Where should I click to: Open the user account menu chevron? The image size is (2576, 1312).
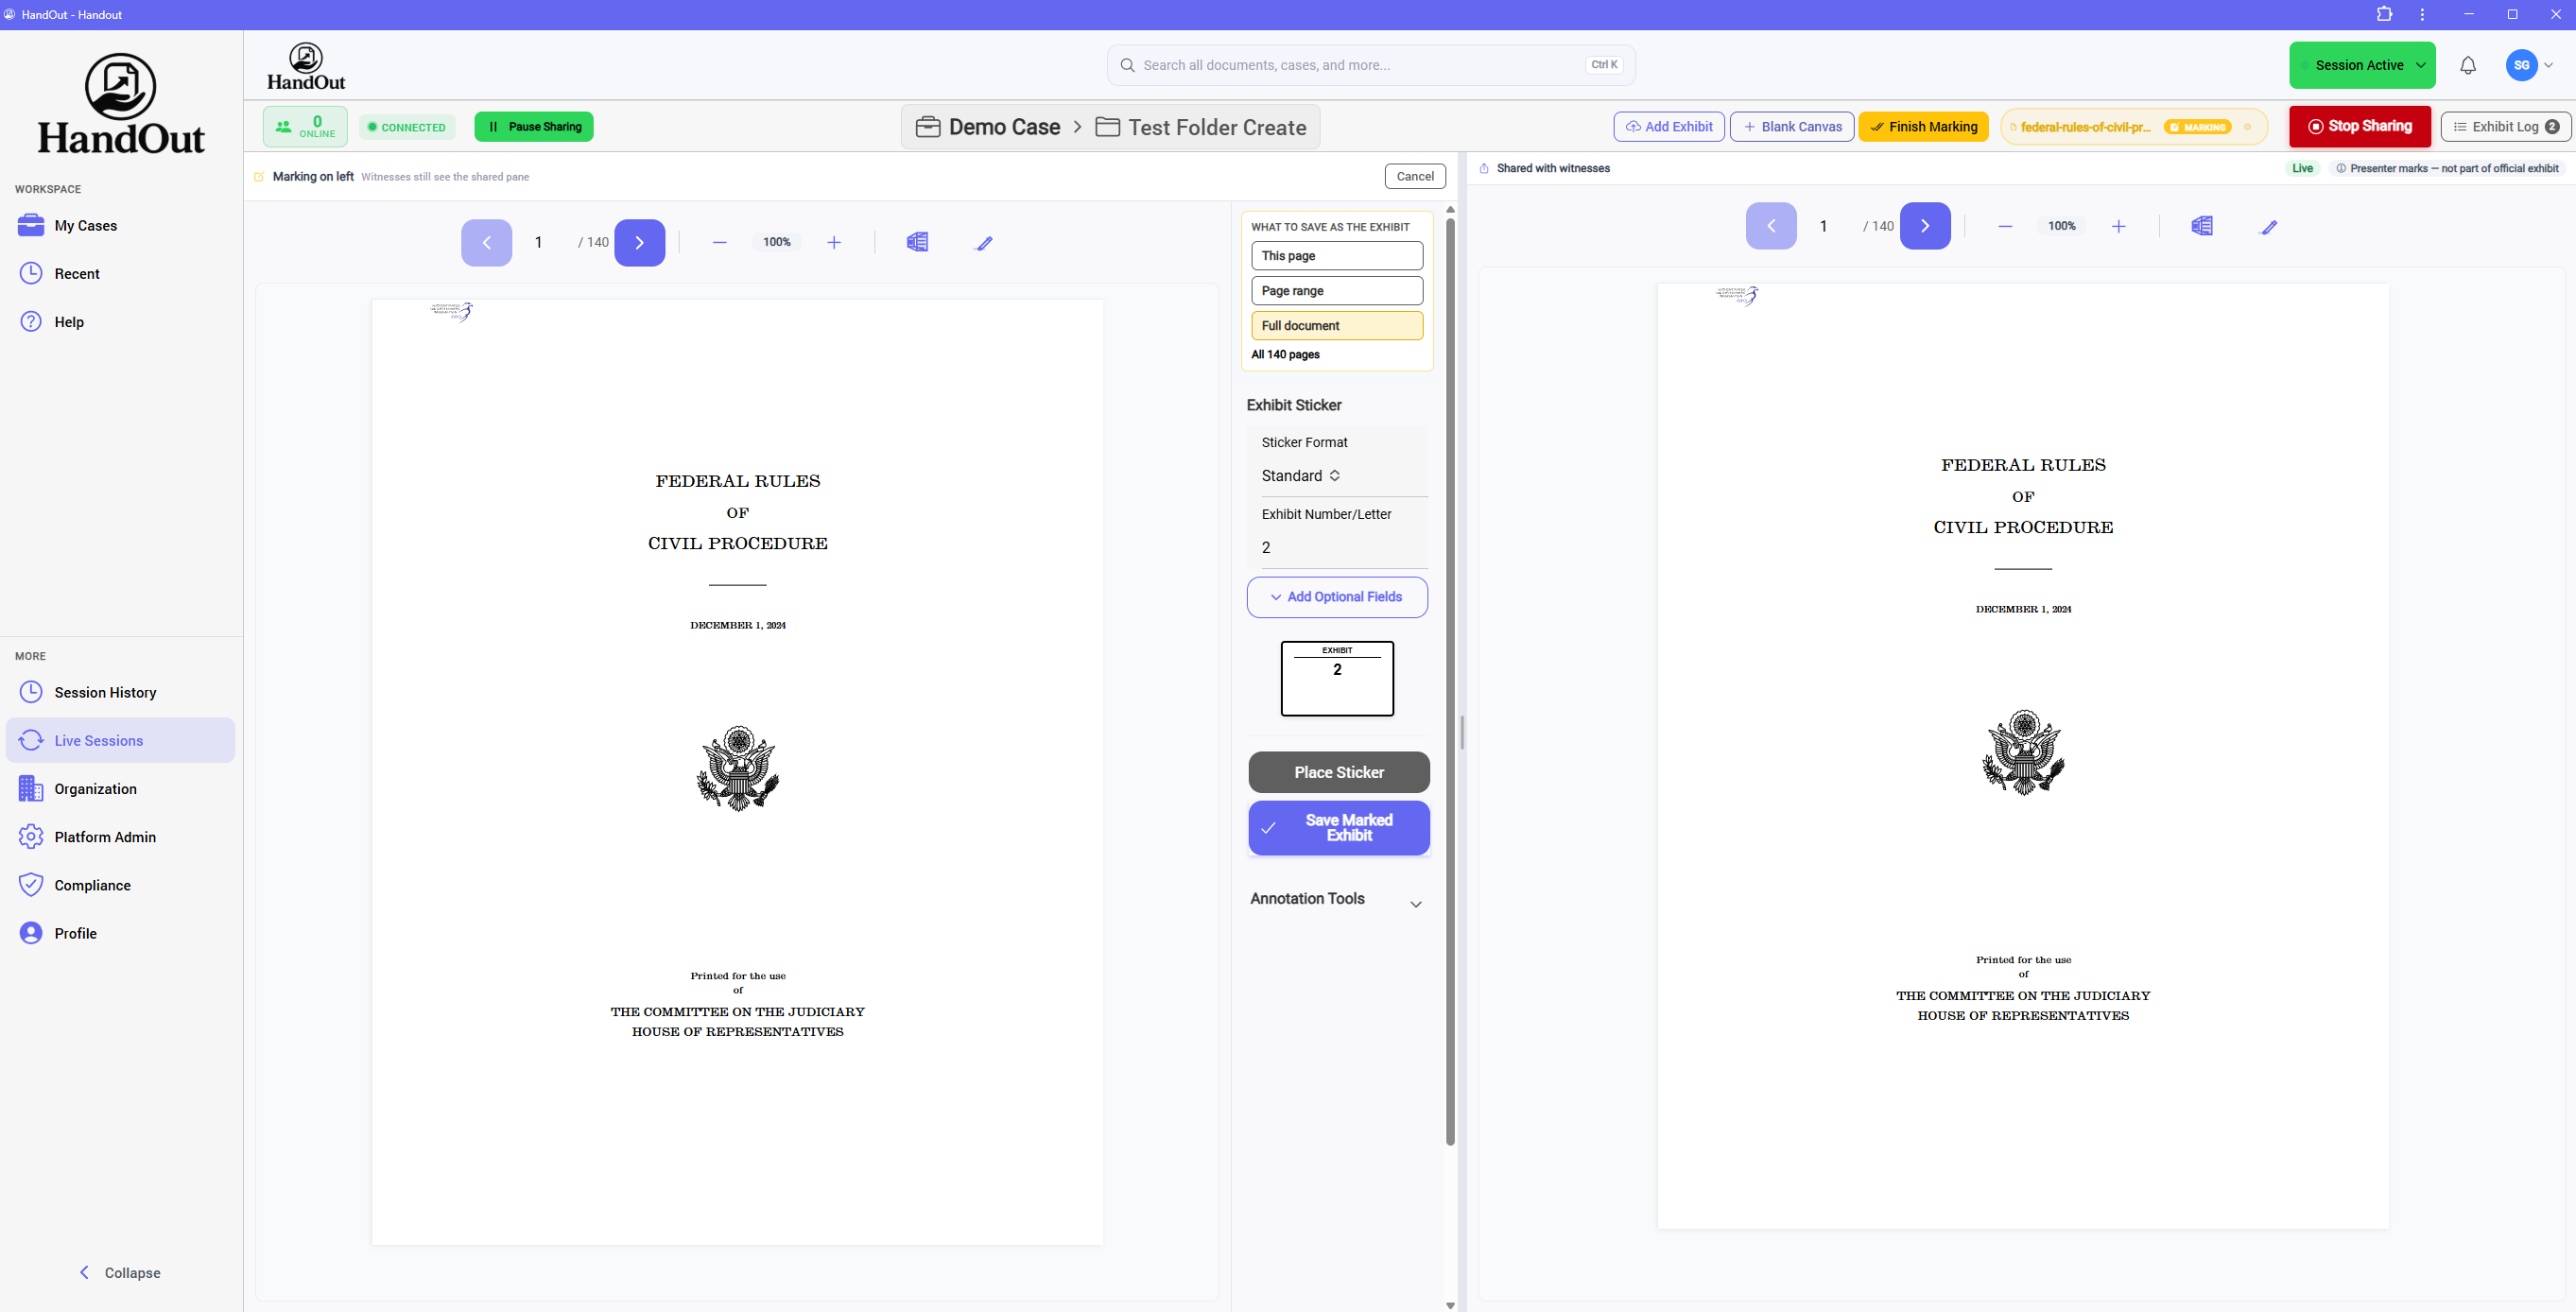click(2549, 65)
